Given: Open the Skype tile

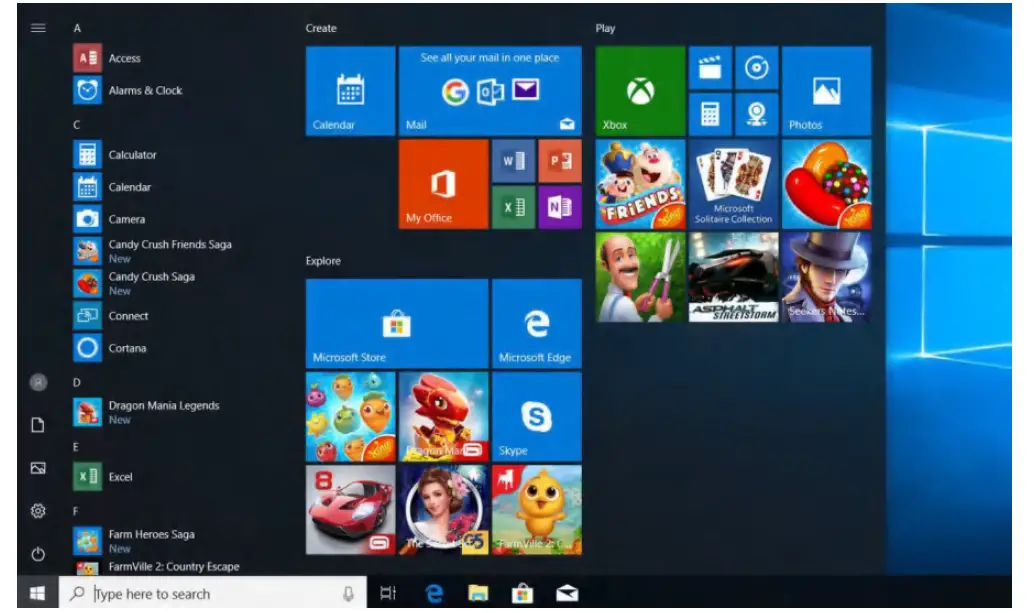Looking at the screenshot, I should (x=537, y=417).
